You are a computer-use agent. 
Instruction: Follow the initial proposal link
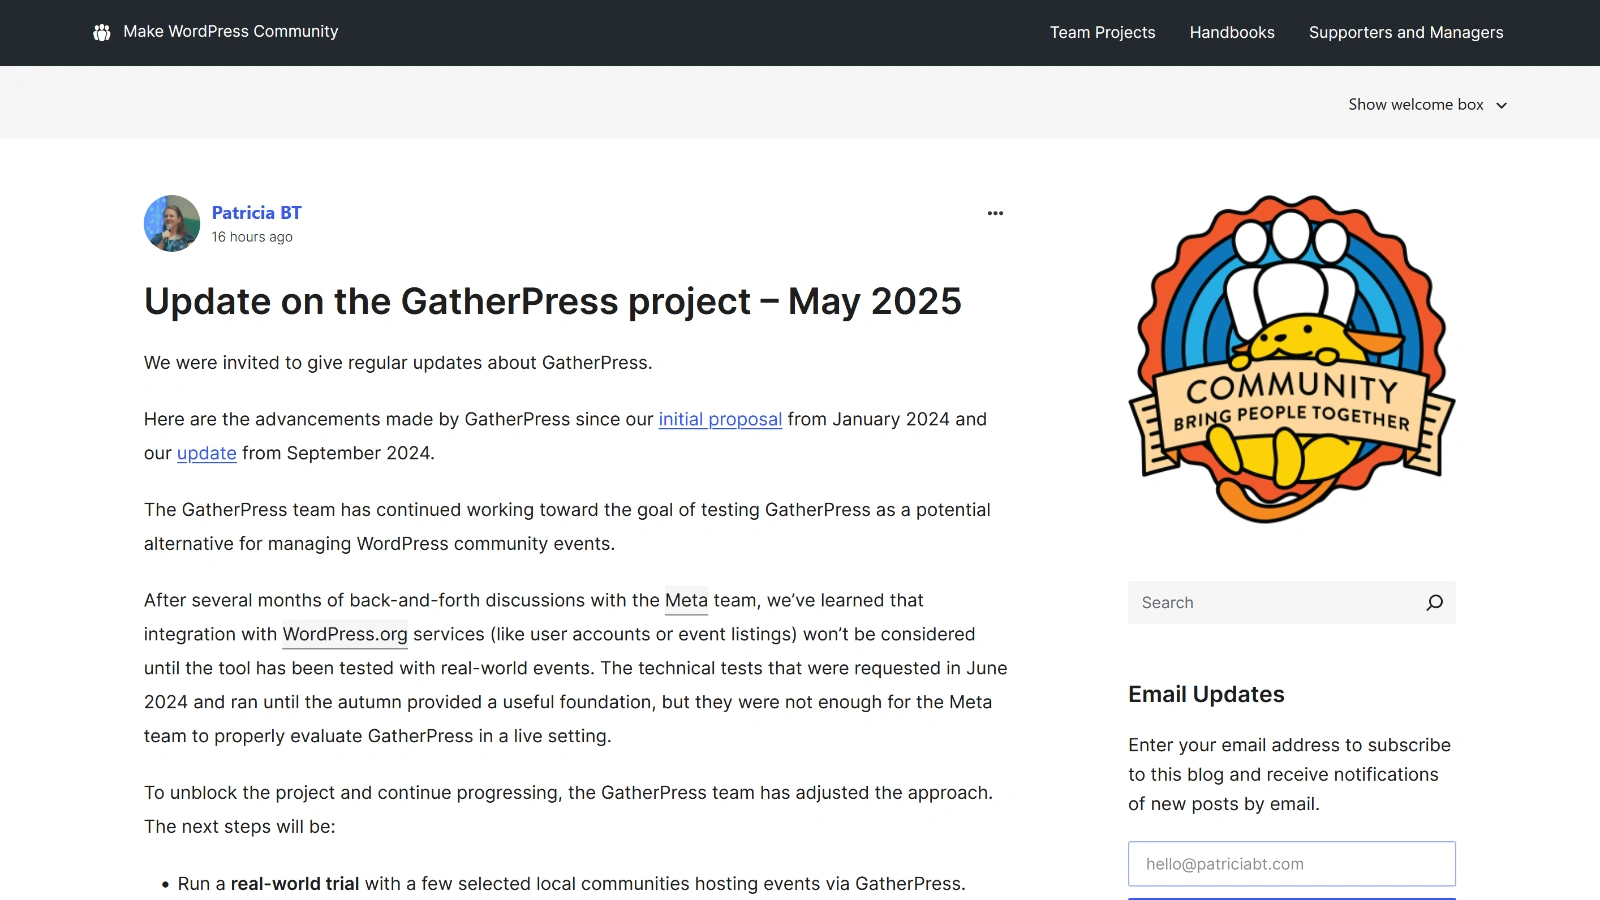(720, 419)
